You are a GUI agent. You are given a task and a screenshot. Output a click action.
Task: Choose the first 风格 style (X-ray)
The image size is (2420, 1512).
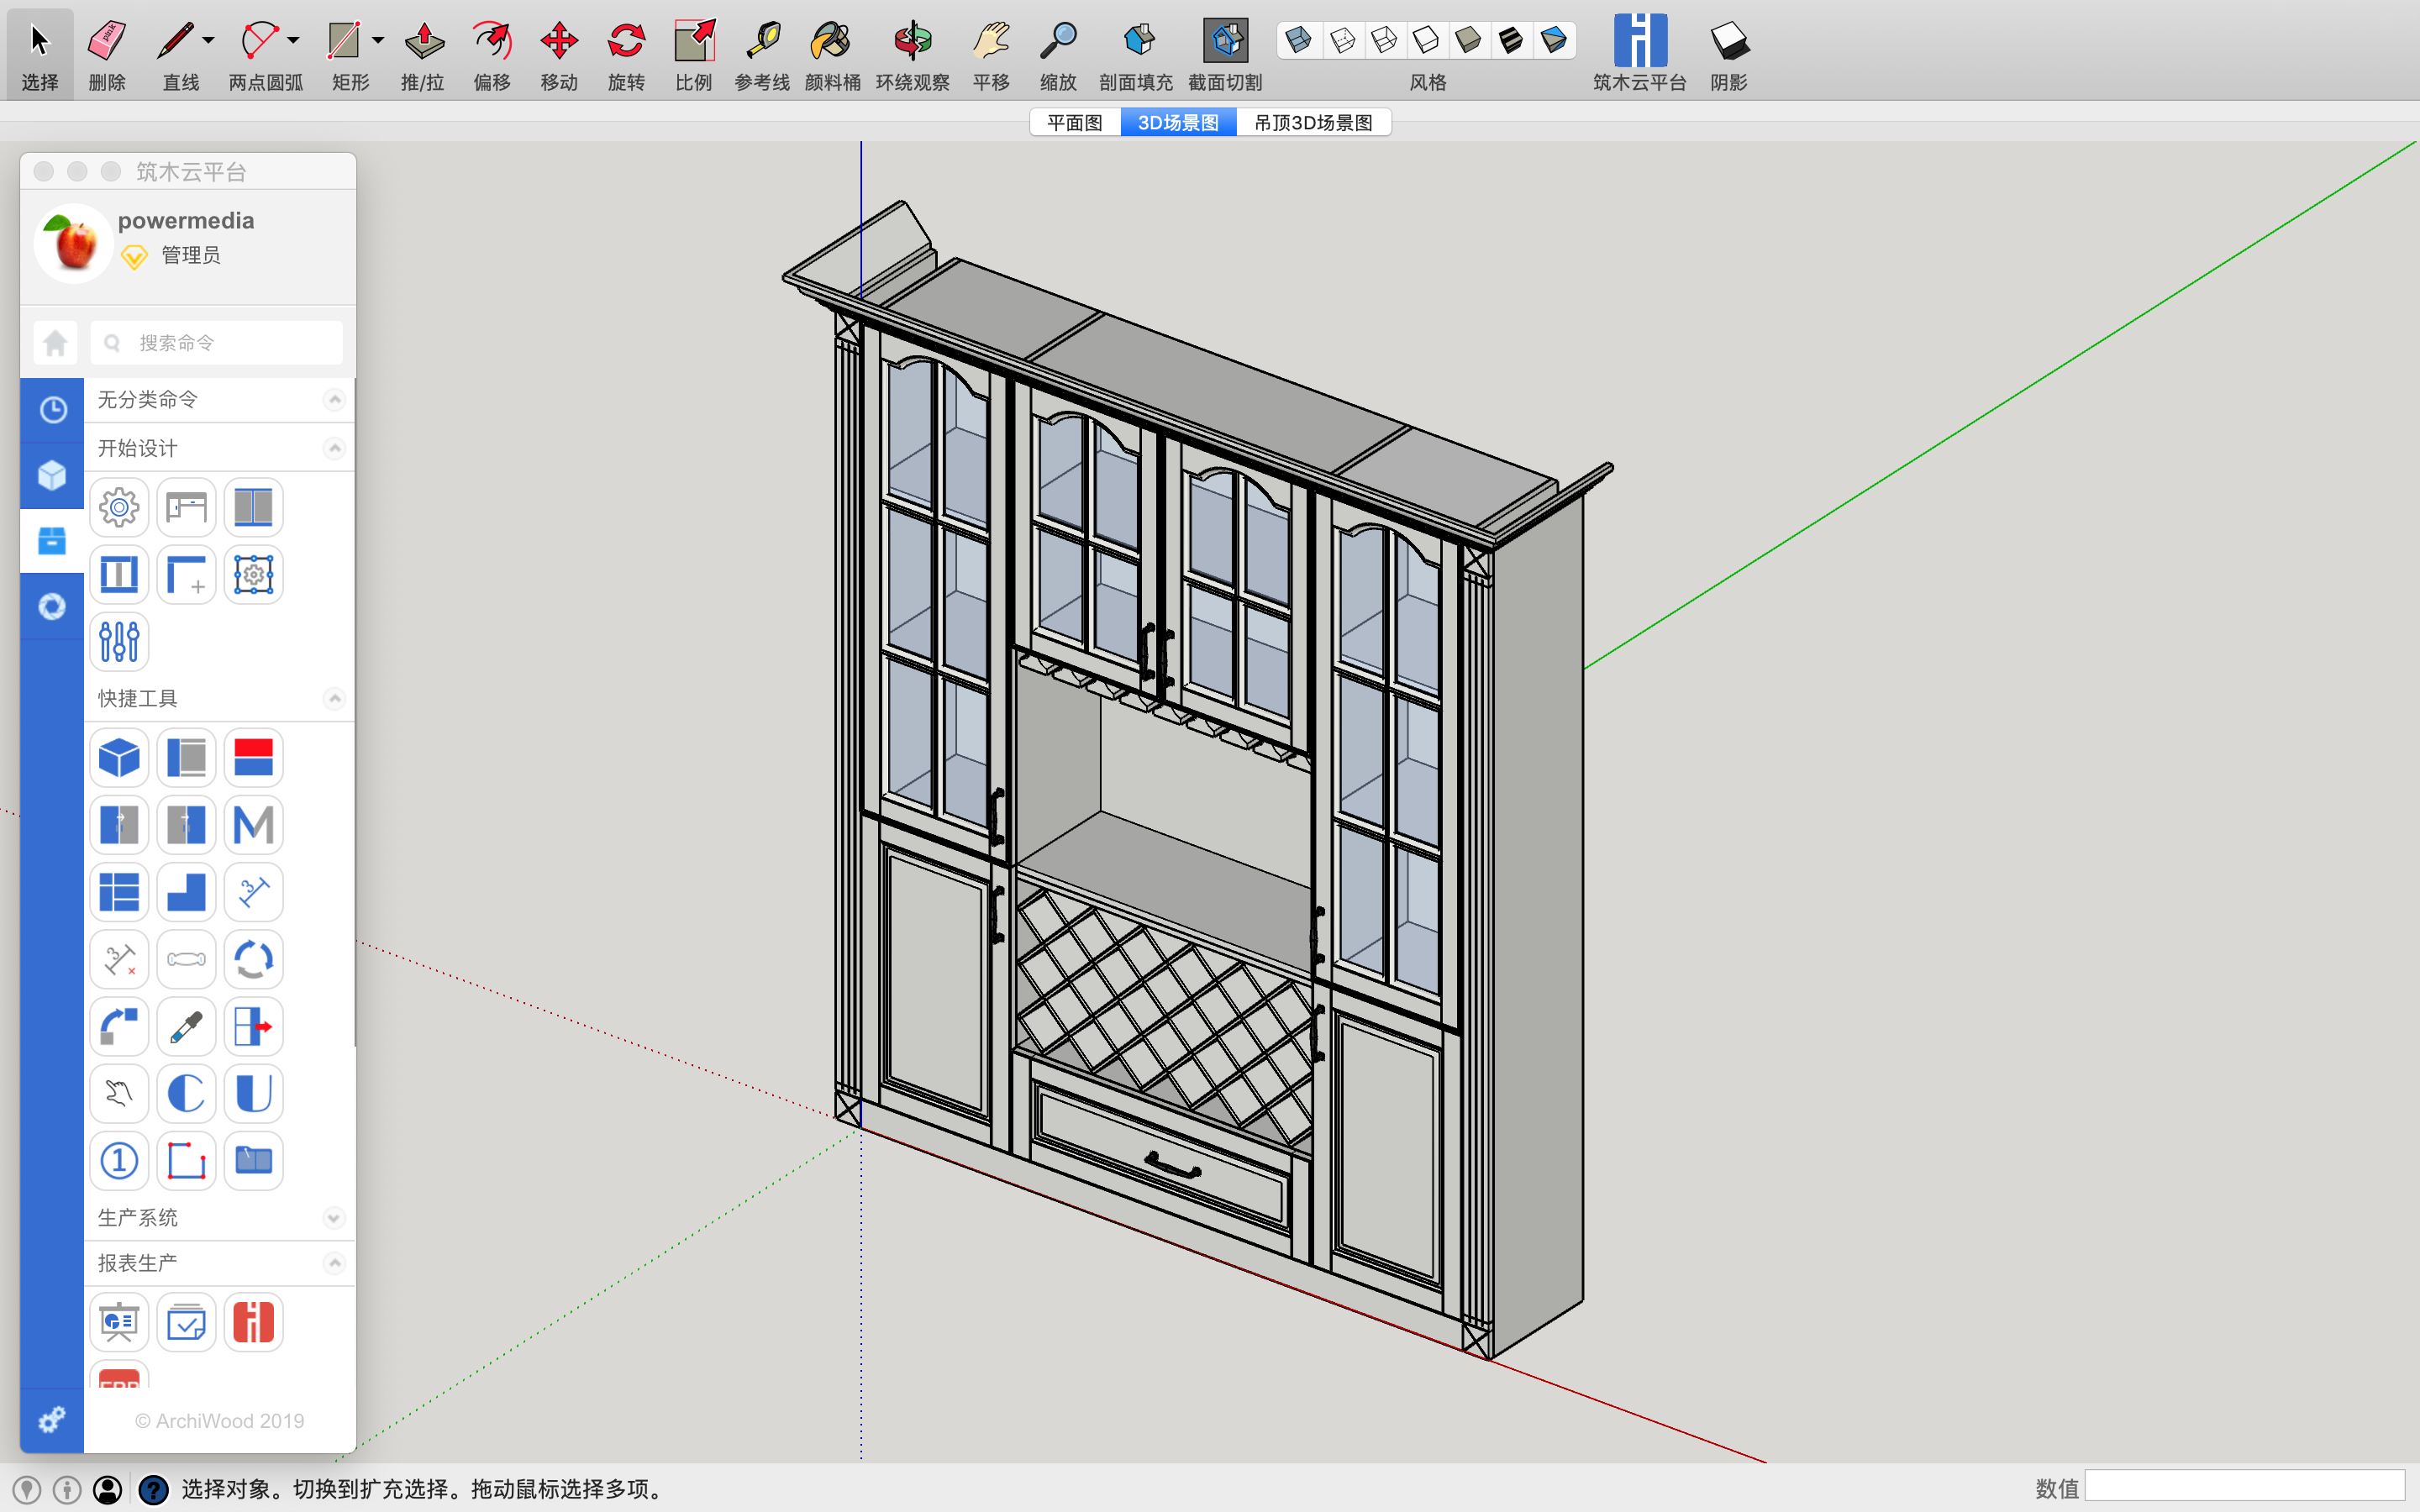1299,40
